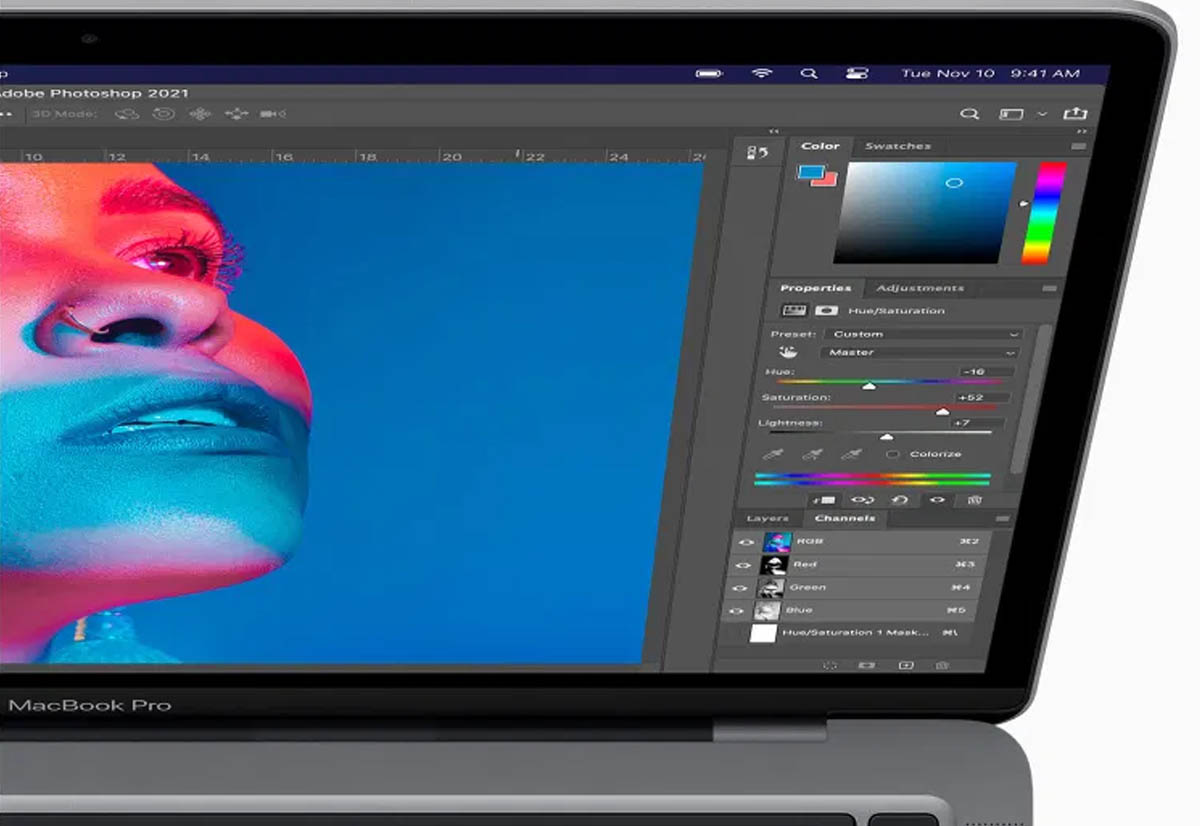Load channel as selection icon
Screen dimensions: 1200x826
[x=829, y=665]
